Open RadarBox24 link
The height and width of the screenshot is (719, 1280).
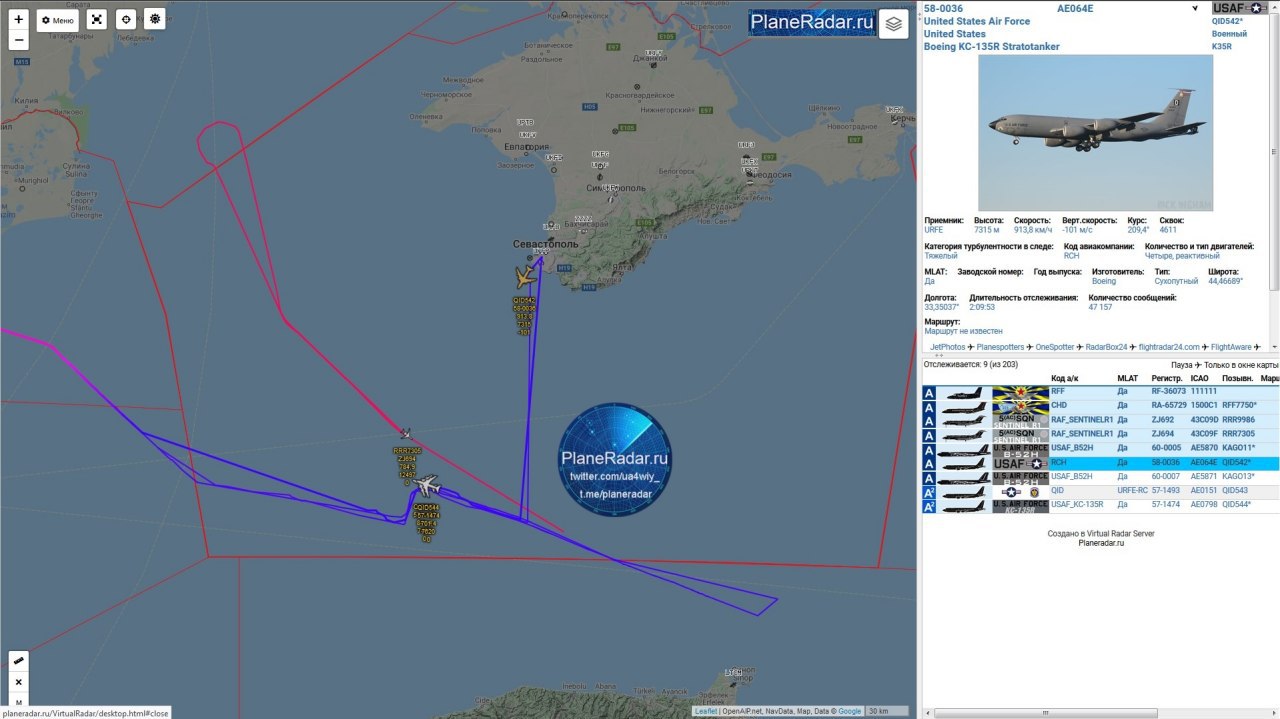pyautogui.click(x=1107, y=347)
